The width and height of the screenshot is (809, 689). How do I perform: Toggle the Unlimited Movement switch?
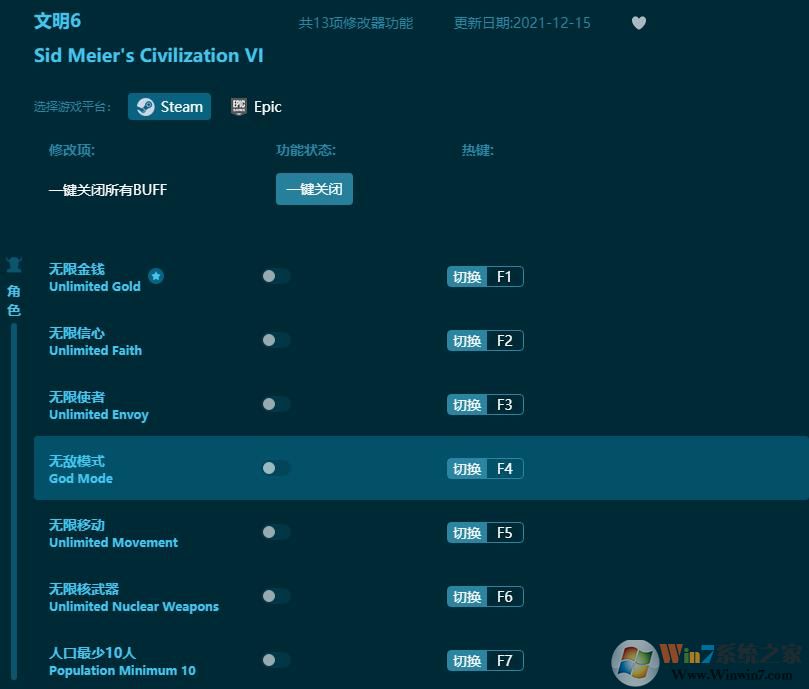point(275,533)
